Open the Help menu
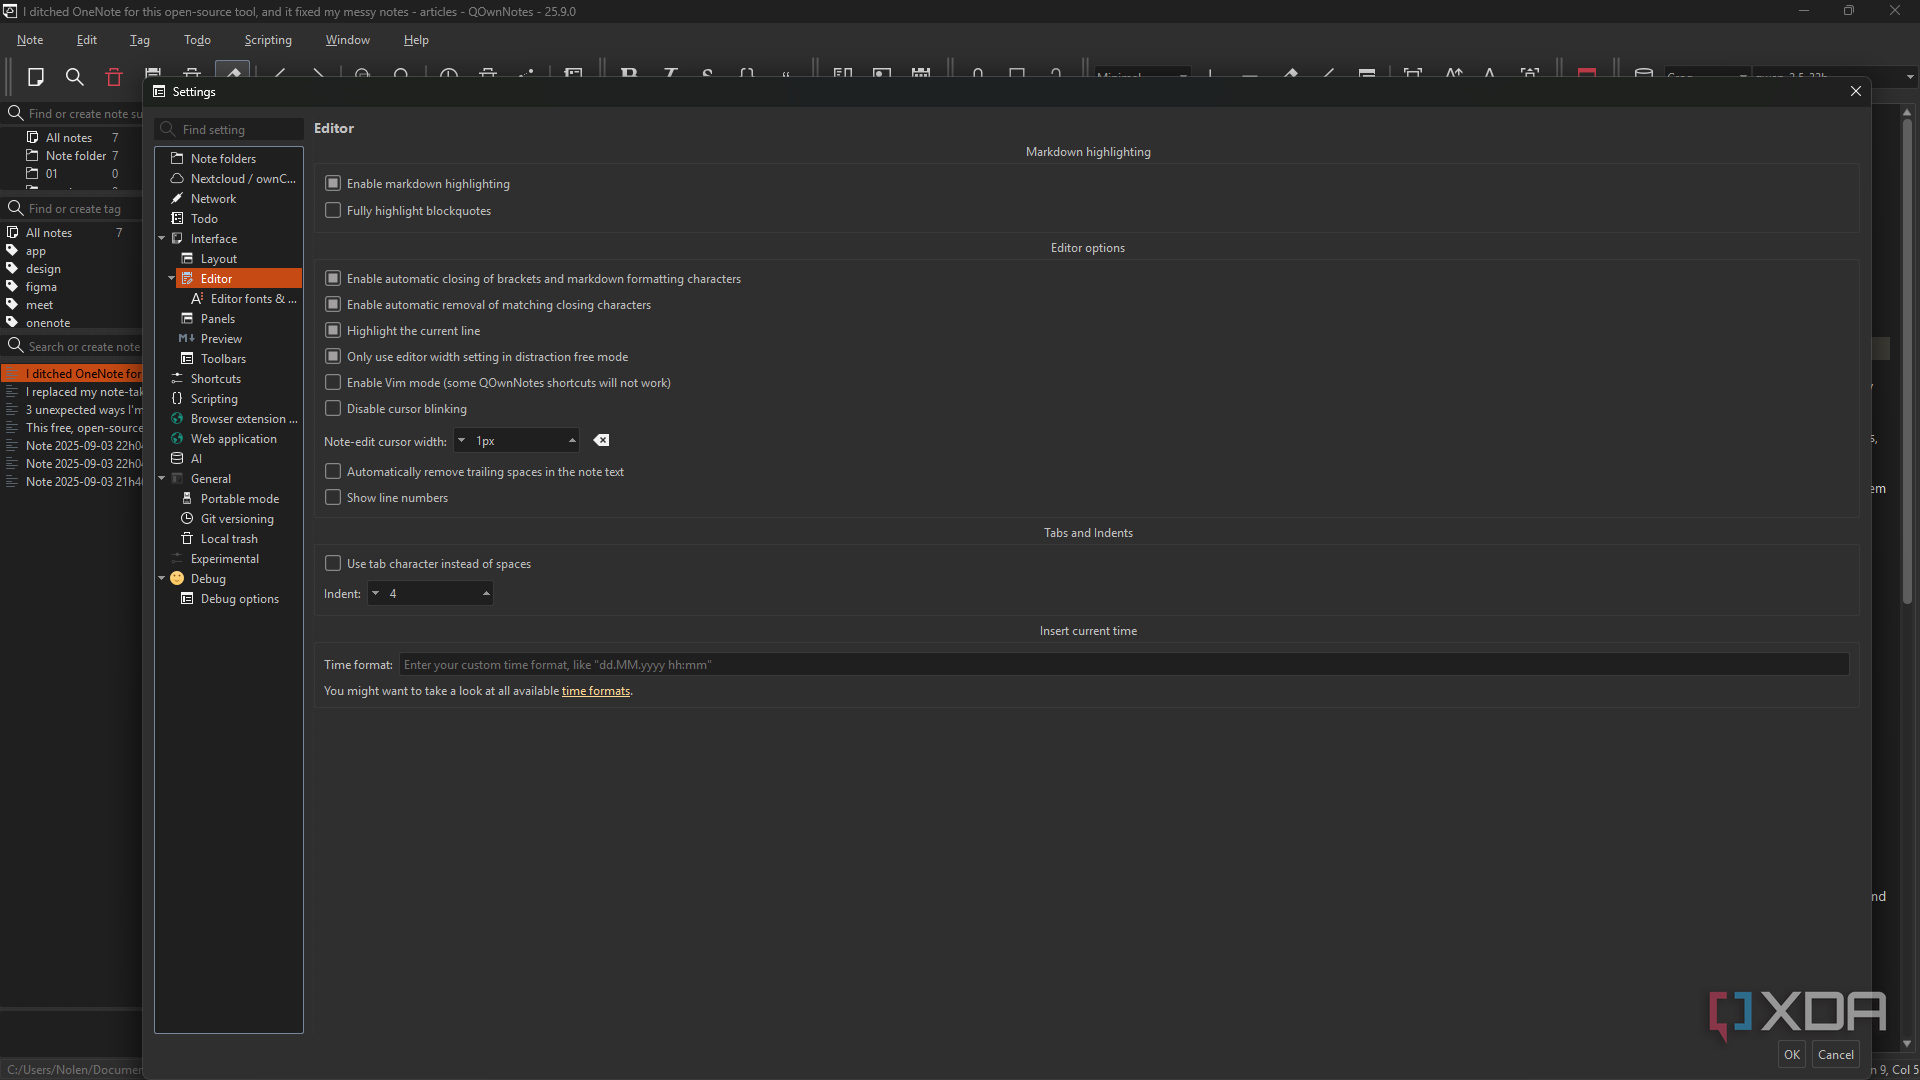 pyautogui.click(x=416, y=40)
